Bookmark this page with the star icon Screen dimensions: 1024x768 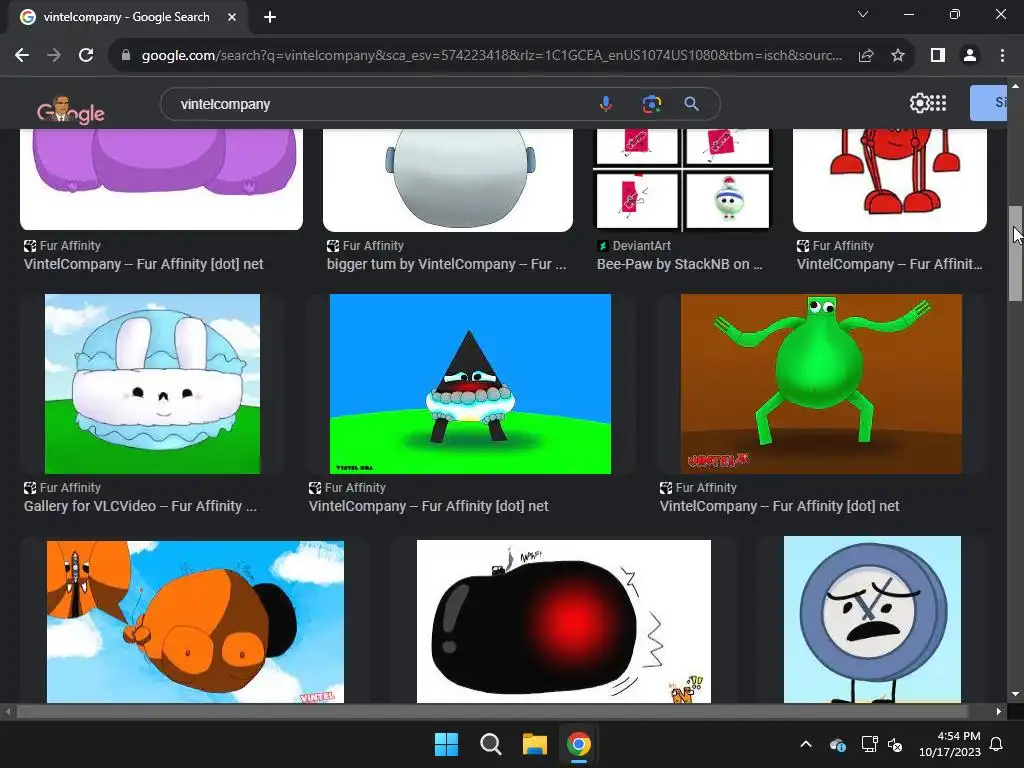[898, 56]
